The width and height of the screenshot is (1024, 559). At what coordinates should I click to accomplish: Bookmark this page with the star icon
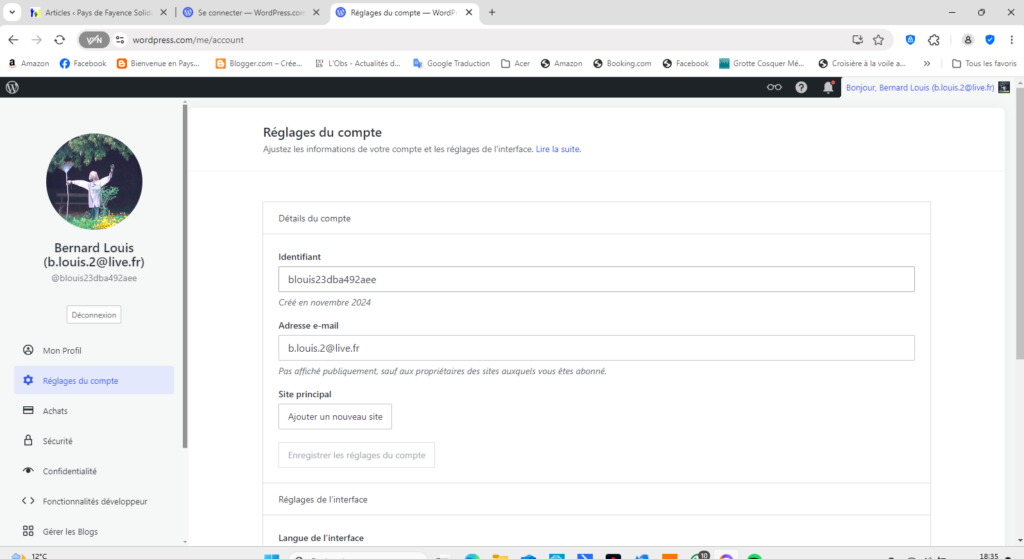(x=878, y=40)
